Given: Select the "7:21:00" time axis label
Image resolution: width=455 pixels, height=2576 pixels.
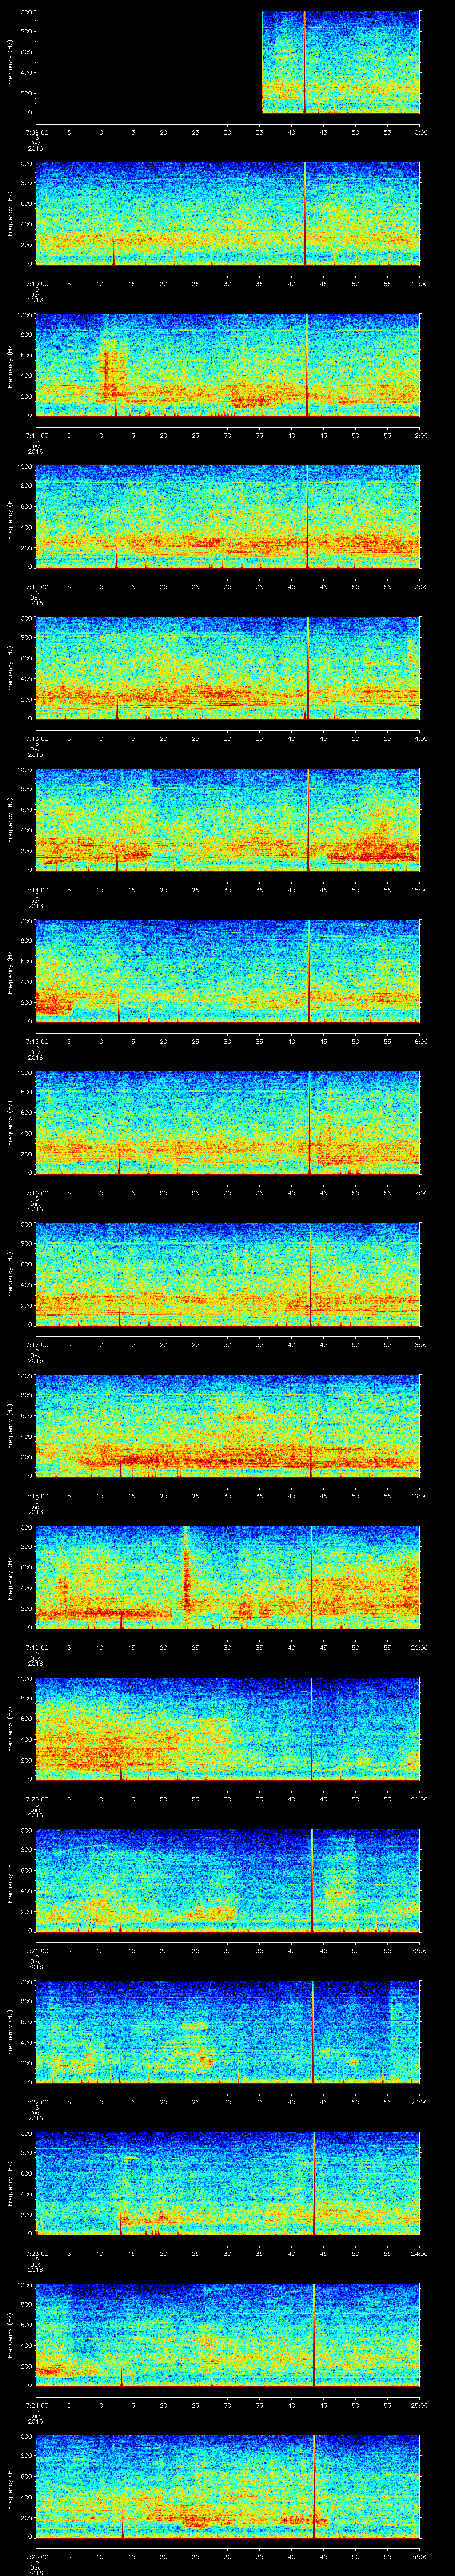Looking at the screenshot, I should [36, 1950].
